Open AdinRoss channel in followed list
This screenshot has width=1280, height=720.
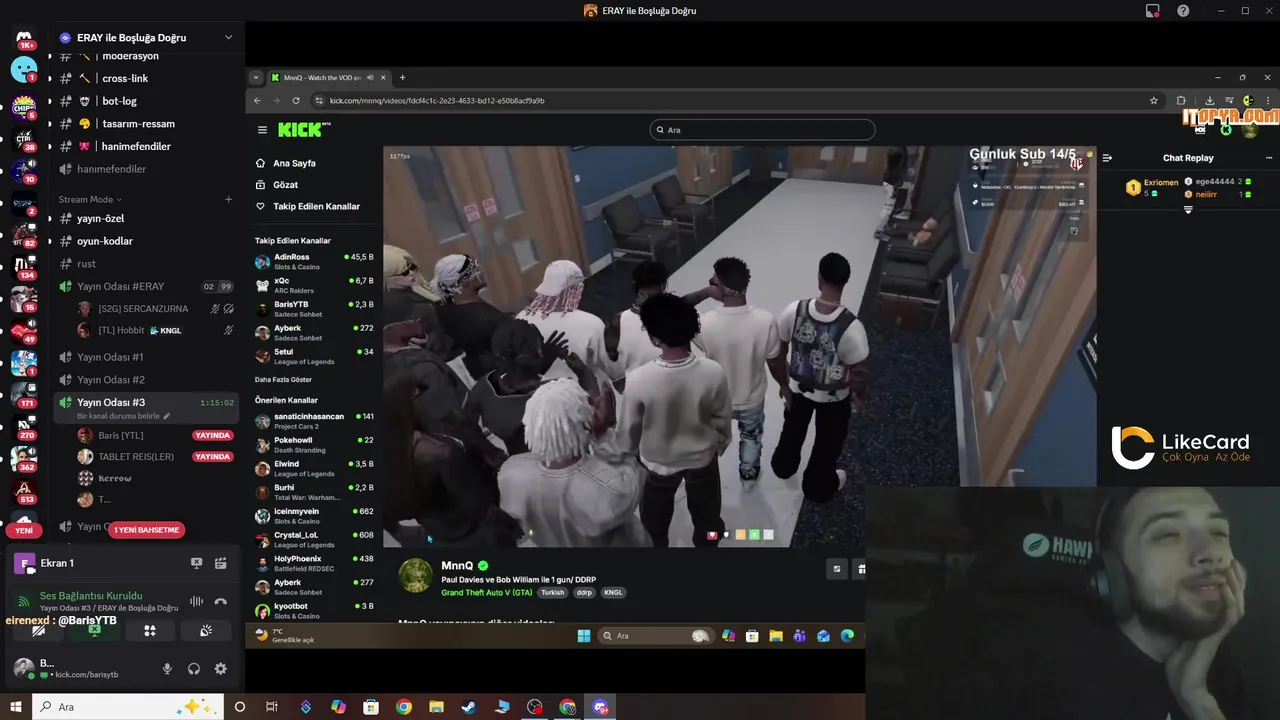314,261
